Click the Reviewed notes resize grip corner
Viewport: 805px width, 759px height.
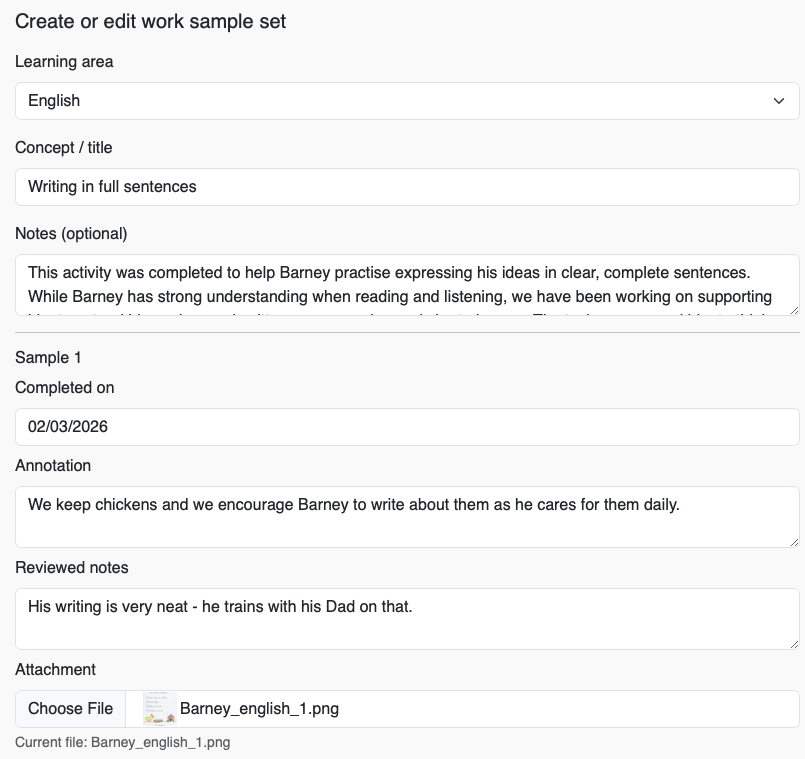click(793, 643)
